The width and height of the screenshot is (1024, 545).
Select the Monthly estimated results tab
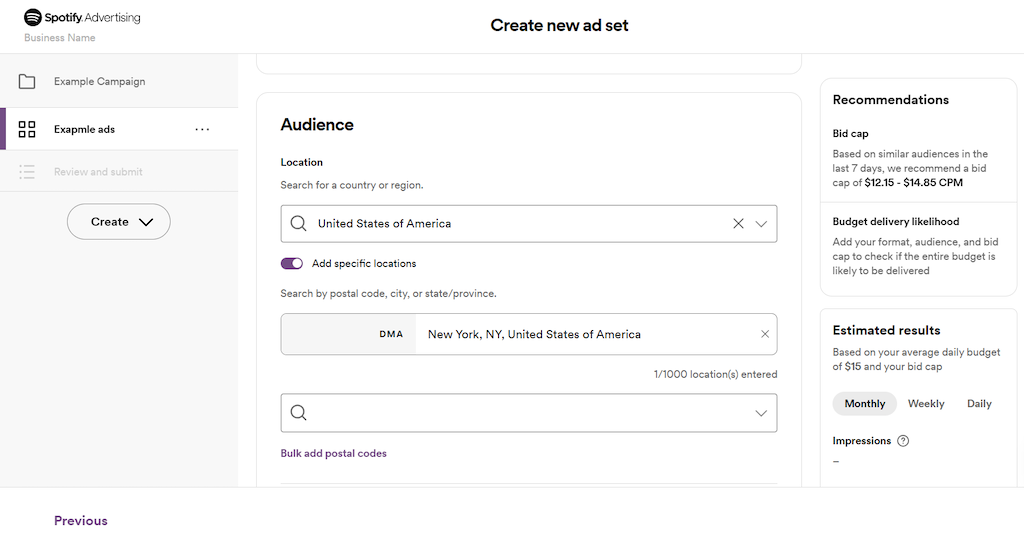click(x=865, y=403)
